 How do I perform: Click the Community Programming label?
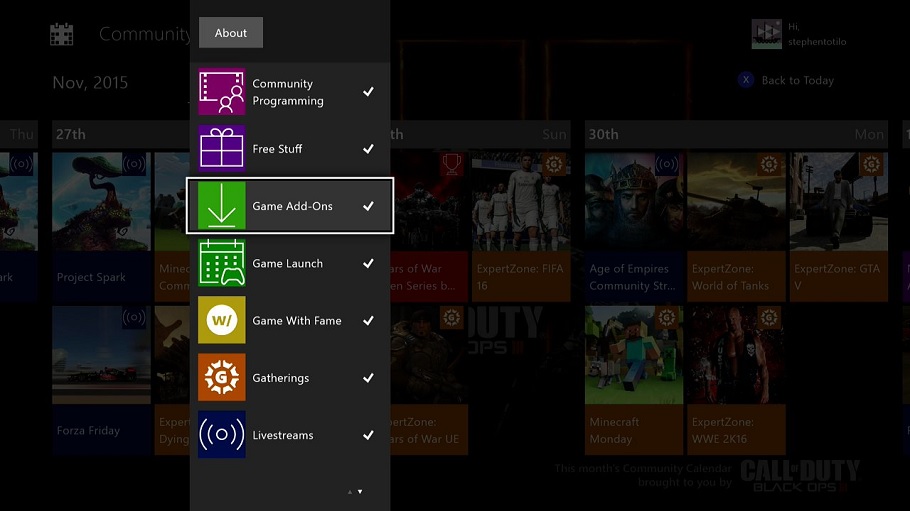tap(288, 92)
